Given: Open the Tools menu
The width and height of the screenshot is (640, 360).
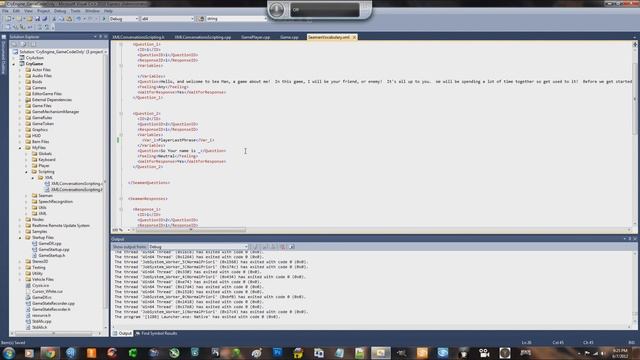Looking at the screenshot, I should 76,11.
